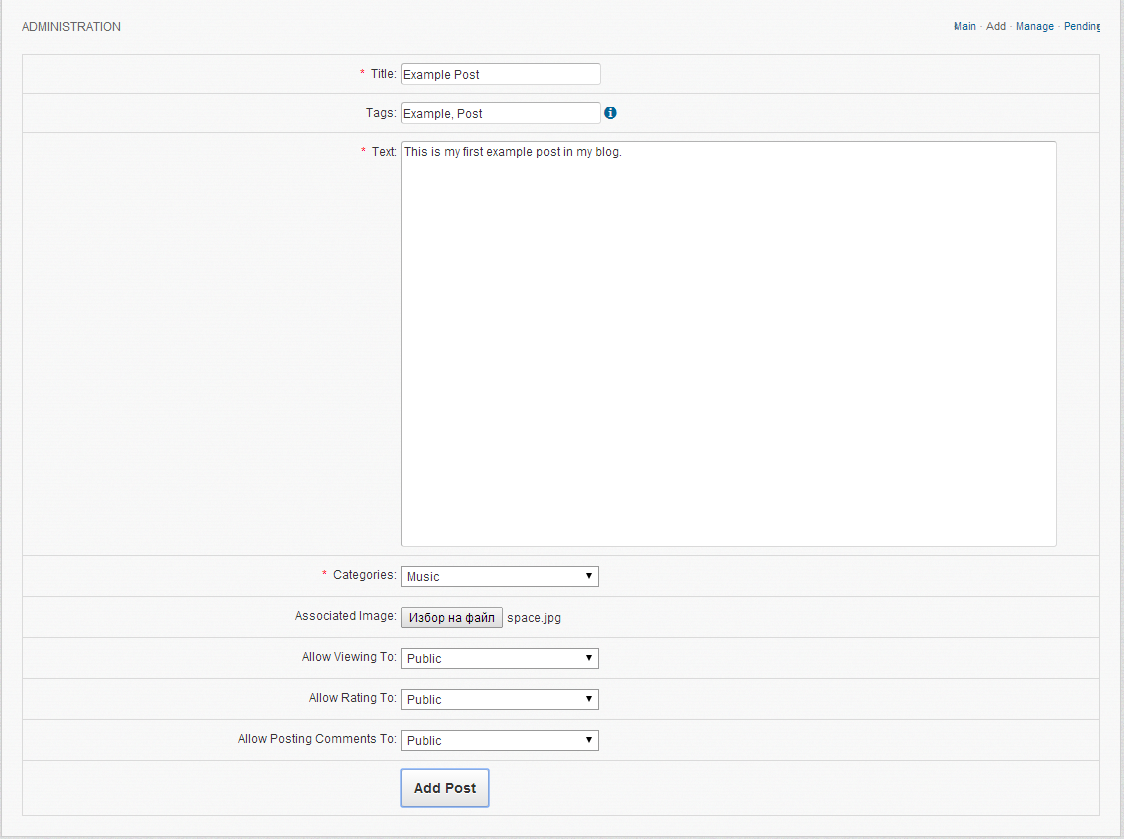
Task: Click the Title field label
Action: 383,74
